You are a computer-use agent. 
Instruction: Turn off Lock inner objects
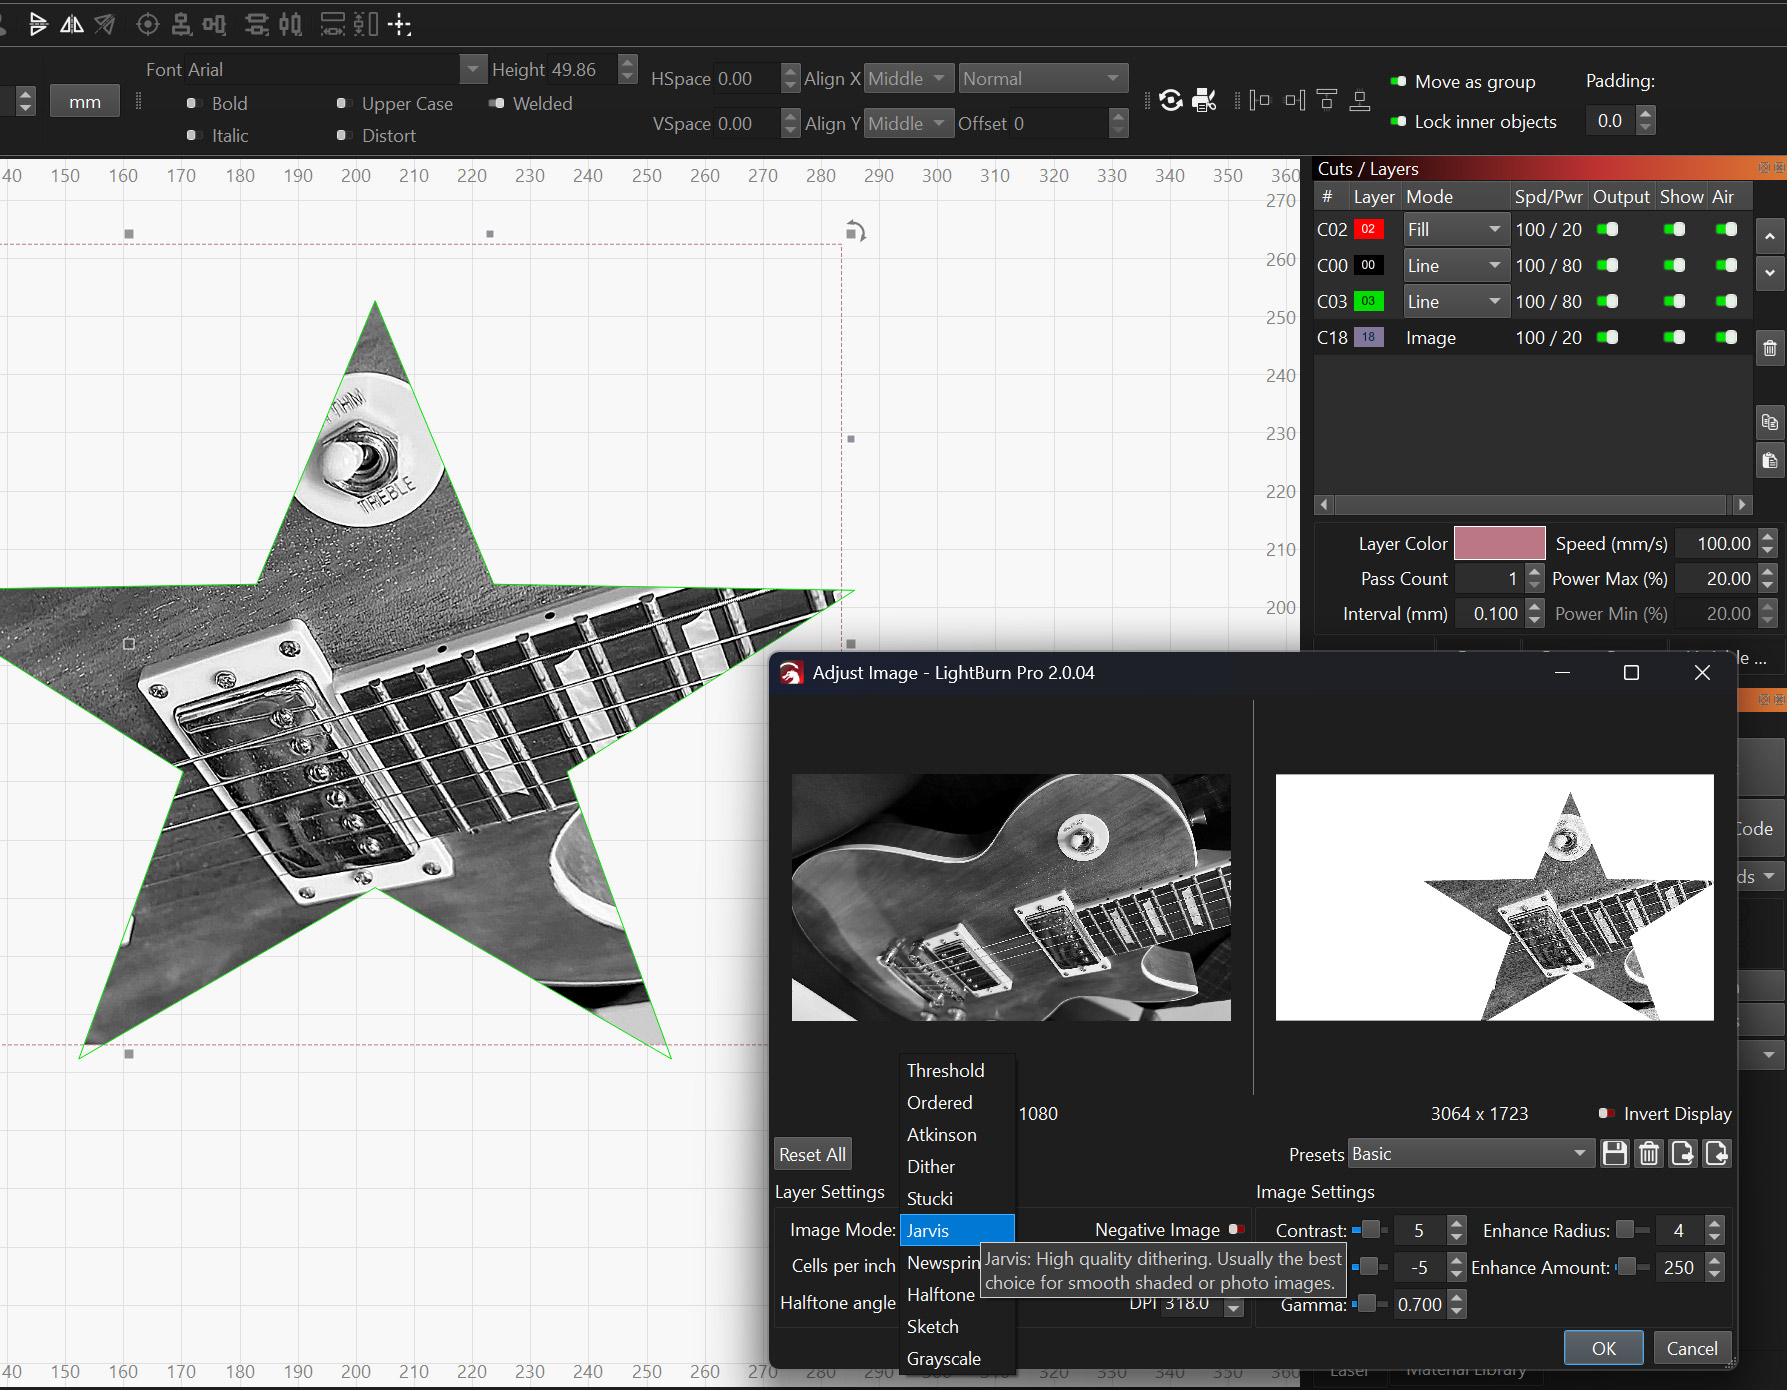1398,121
